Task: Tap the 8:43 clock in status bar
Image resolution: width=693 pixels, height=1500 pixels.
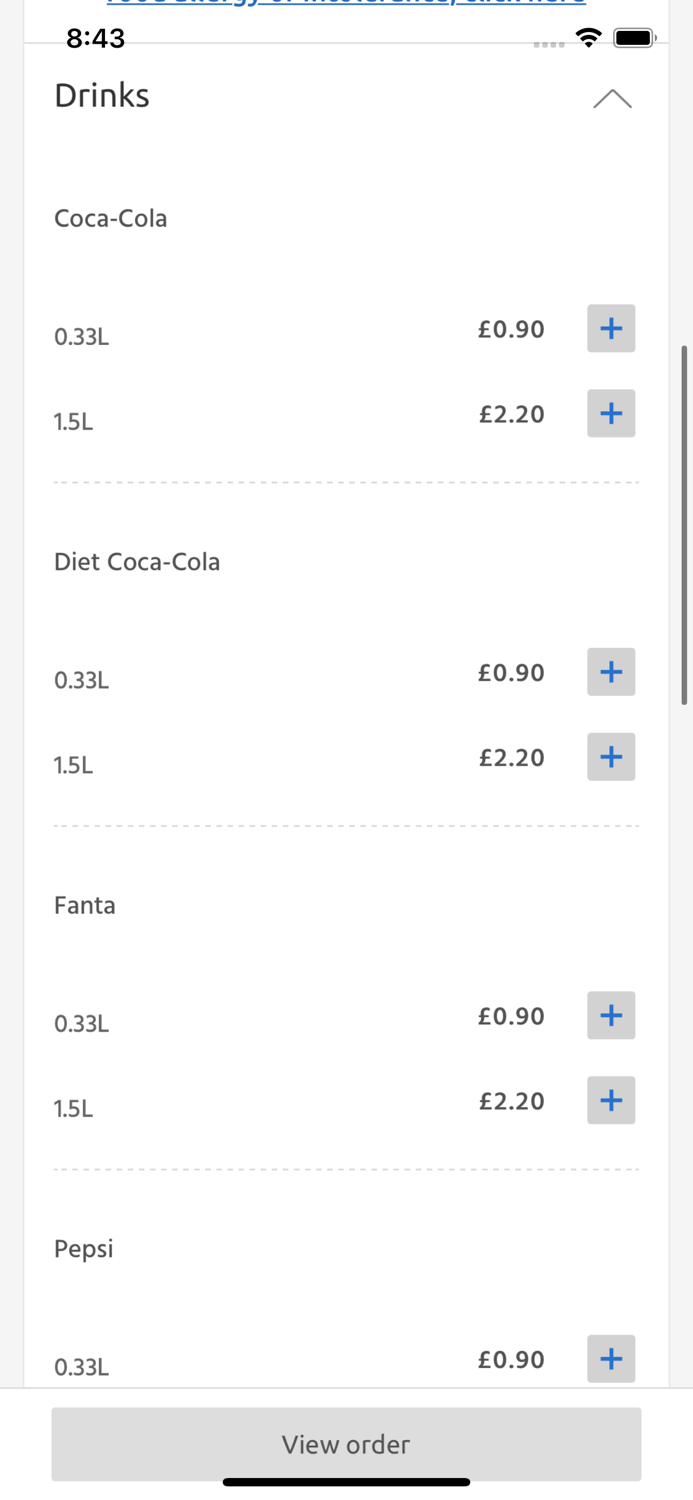Action: 95,38
